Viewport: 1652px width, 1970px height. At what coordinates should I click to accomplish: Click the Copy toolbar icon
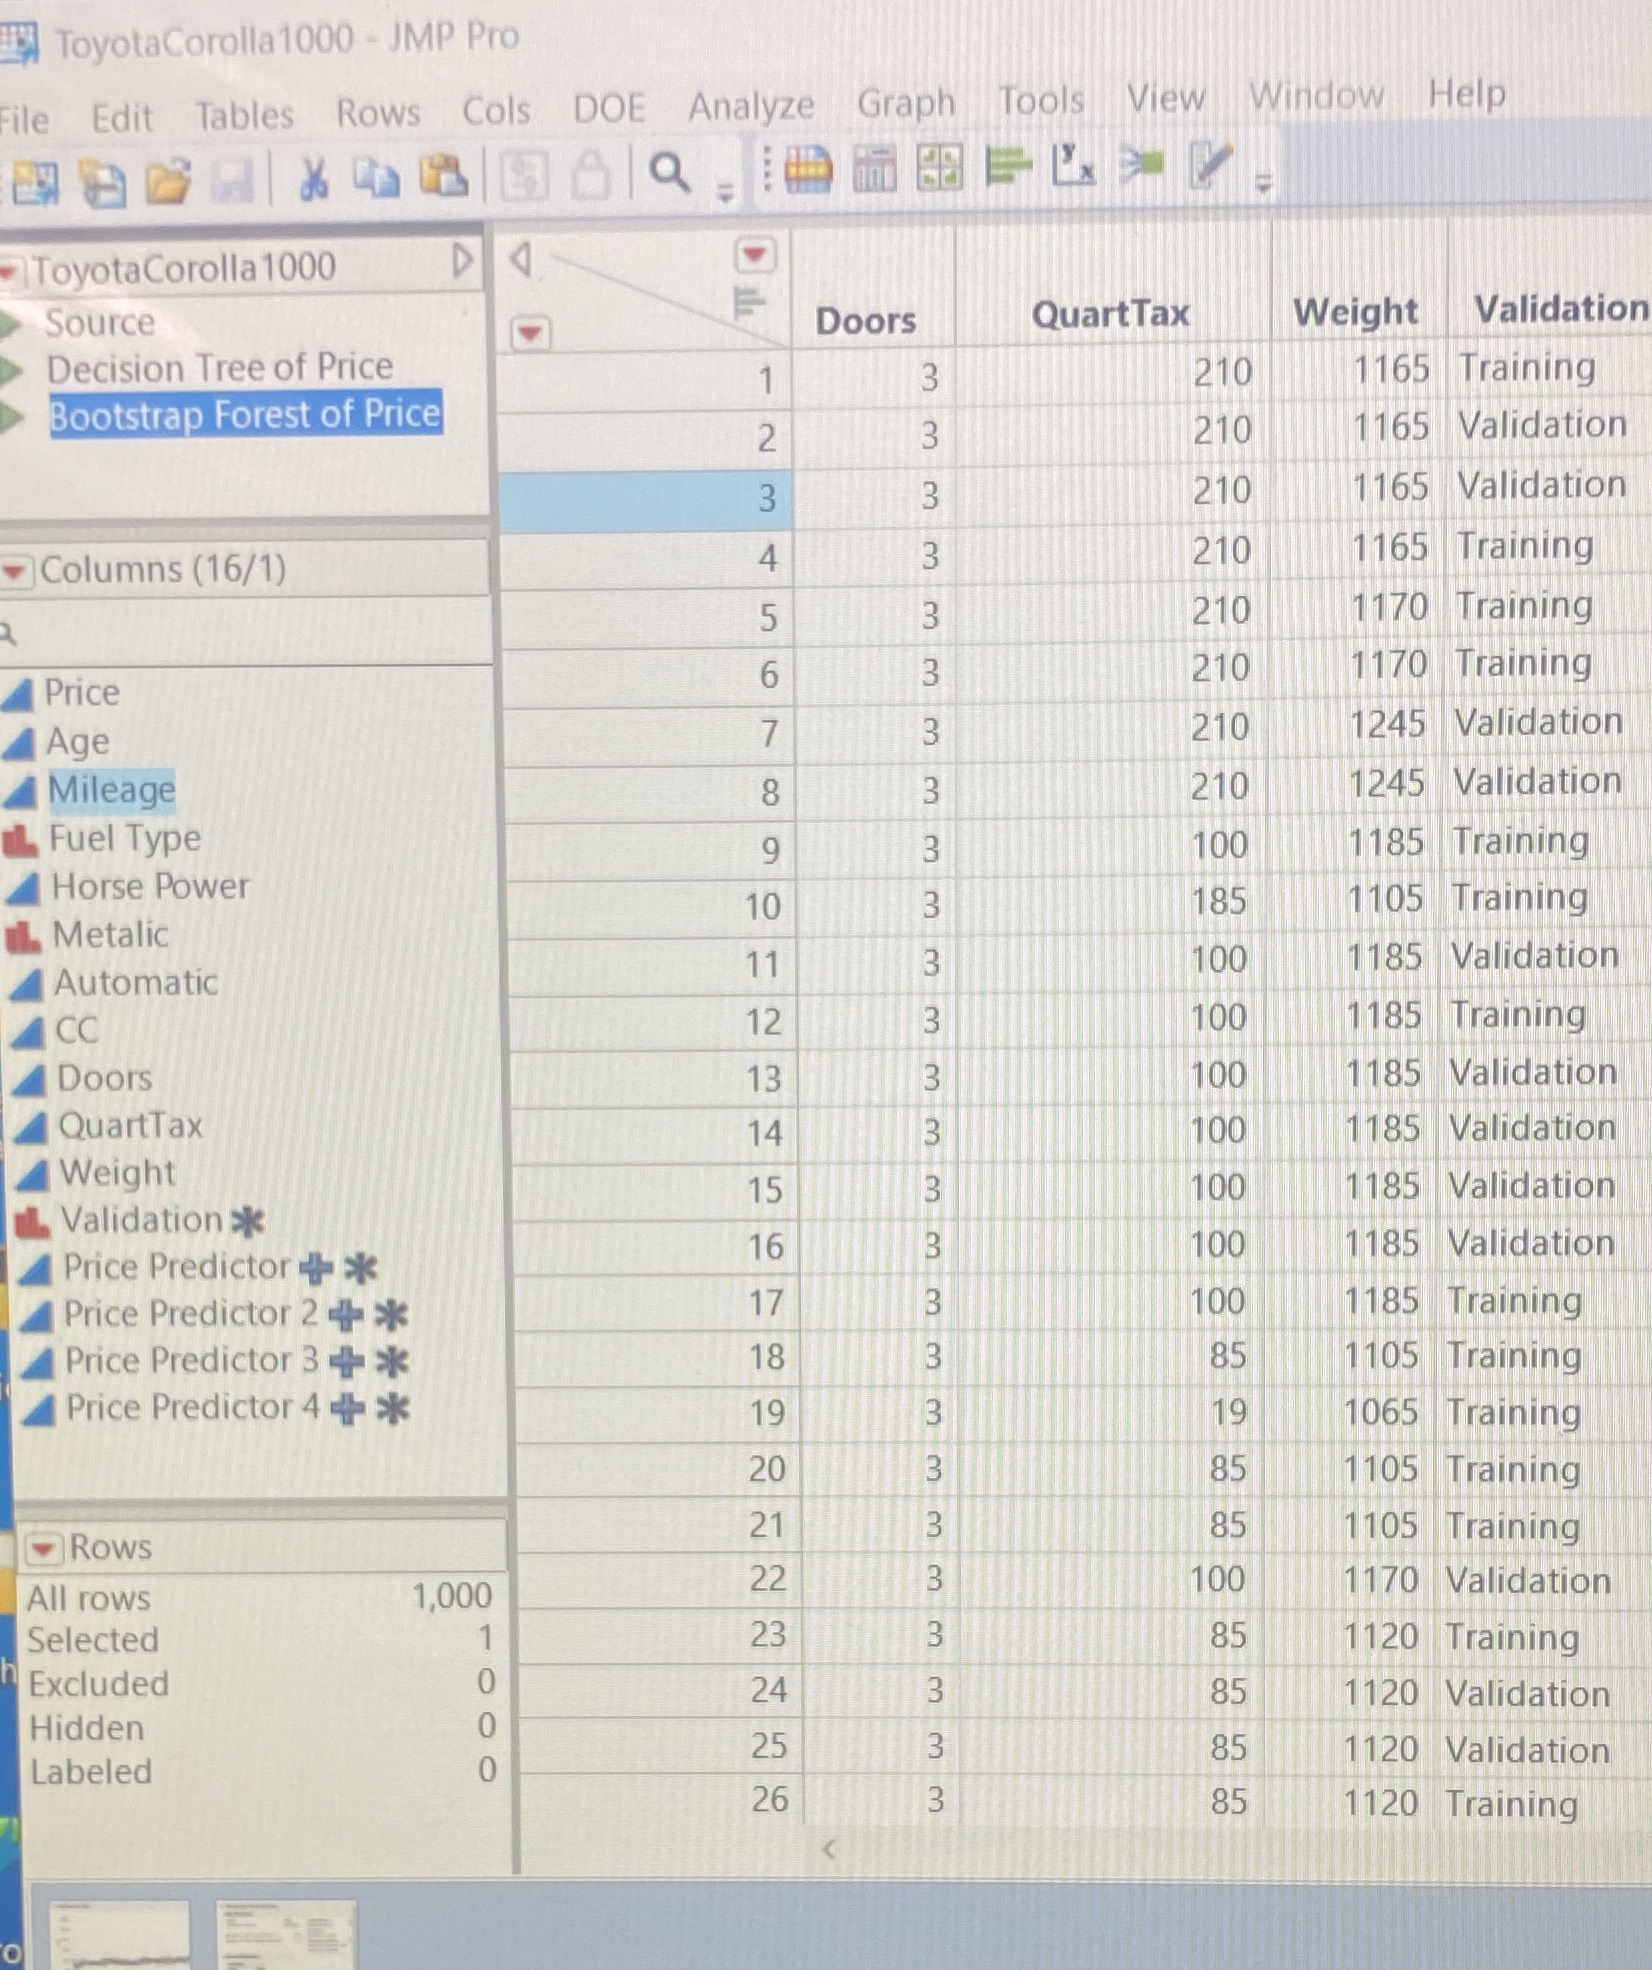tap(378, 178)
